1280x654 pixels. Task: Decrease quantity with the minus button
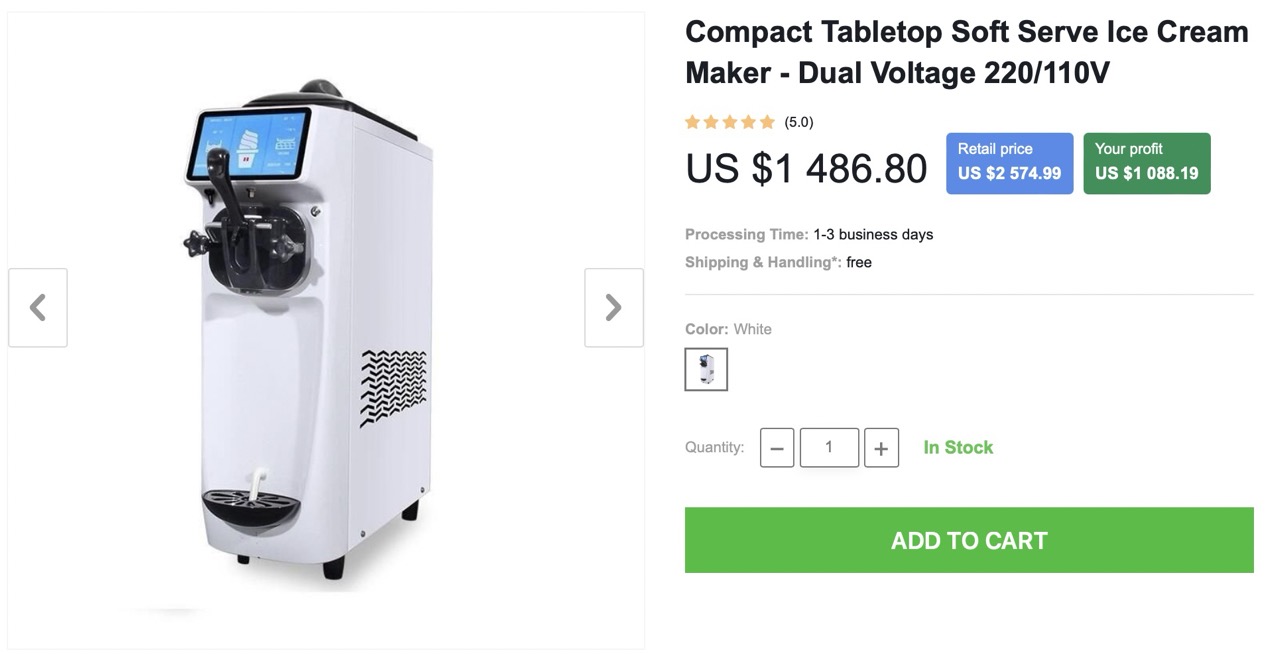point(777,448)
